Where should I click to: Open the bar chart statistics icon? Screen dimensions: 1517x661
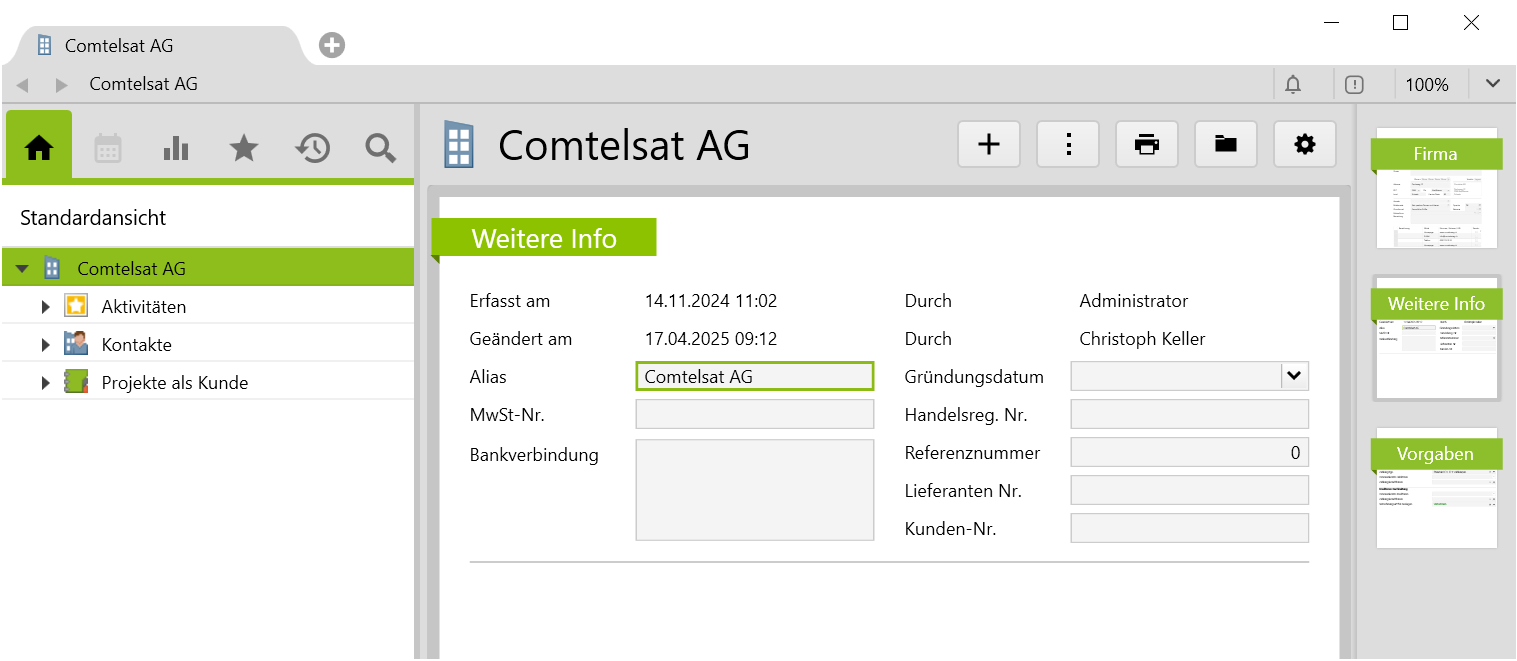pos(176,148)
